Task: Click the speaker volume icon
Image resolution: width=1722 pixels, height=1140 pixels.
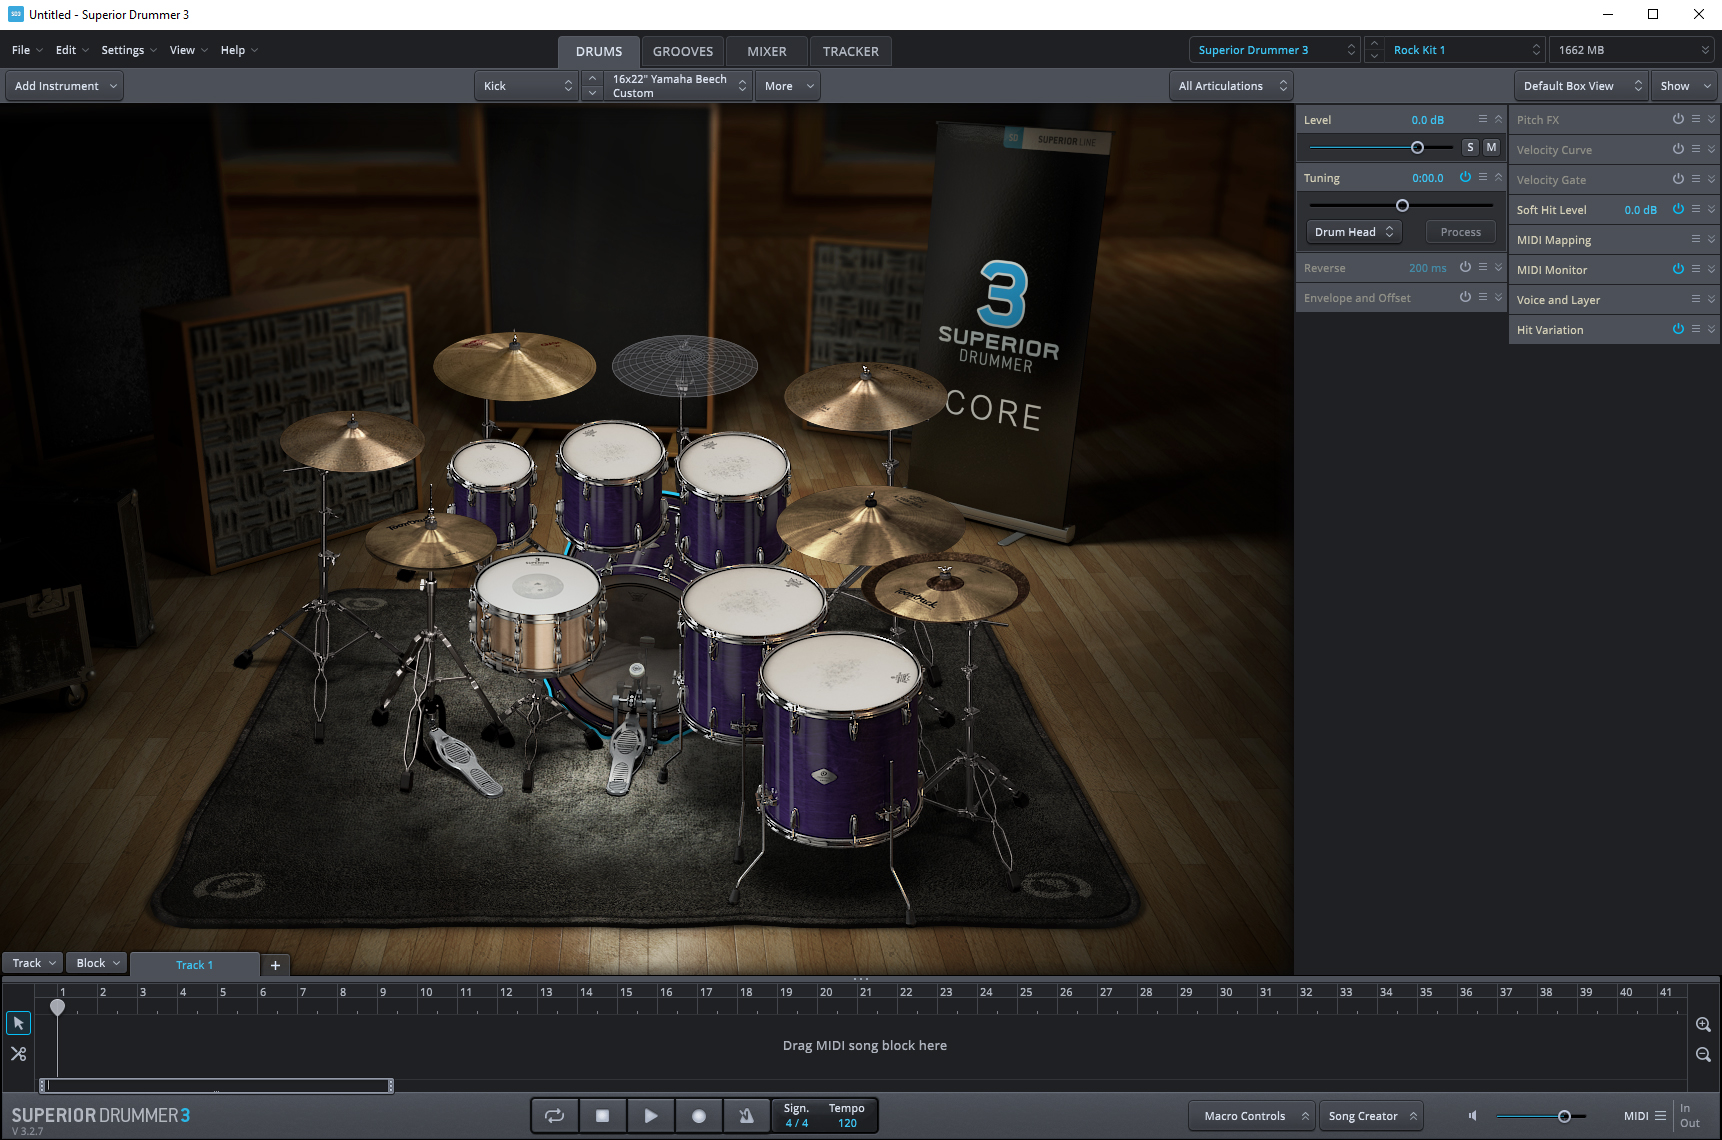Action: point(1472,1116)
